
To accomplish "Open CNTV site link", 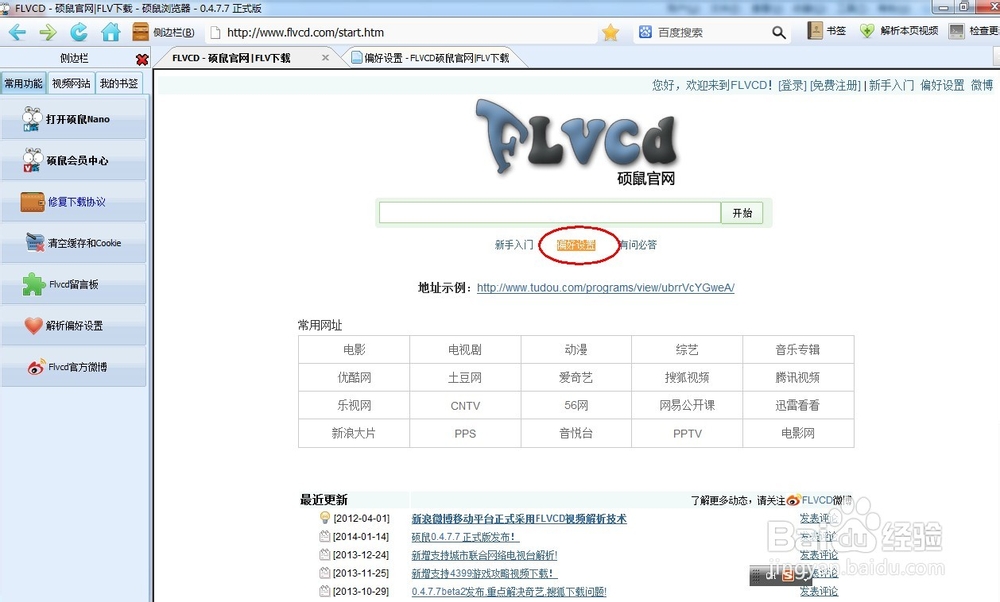I will 465,406.
